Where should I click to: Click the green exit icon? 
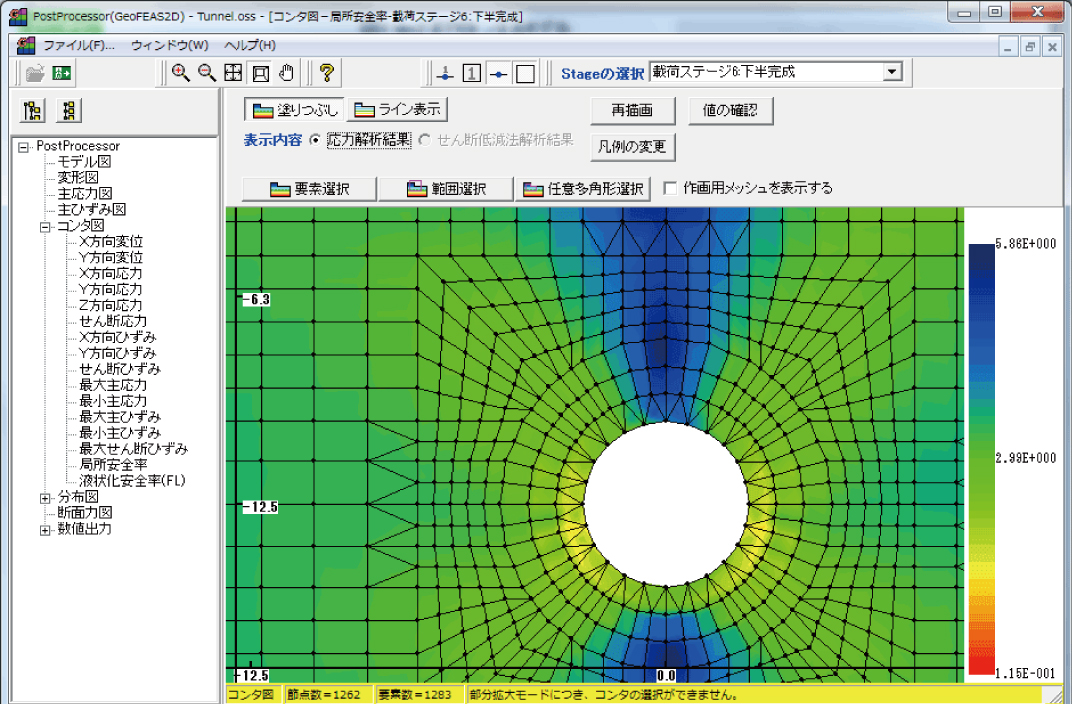click(x=62, y=72)
